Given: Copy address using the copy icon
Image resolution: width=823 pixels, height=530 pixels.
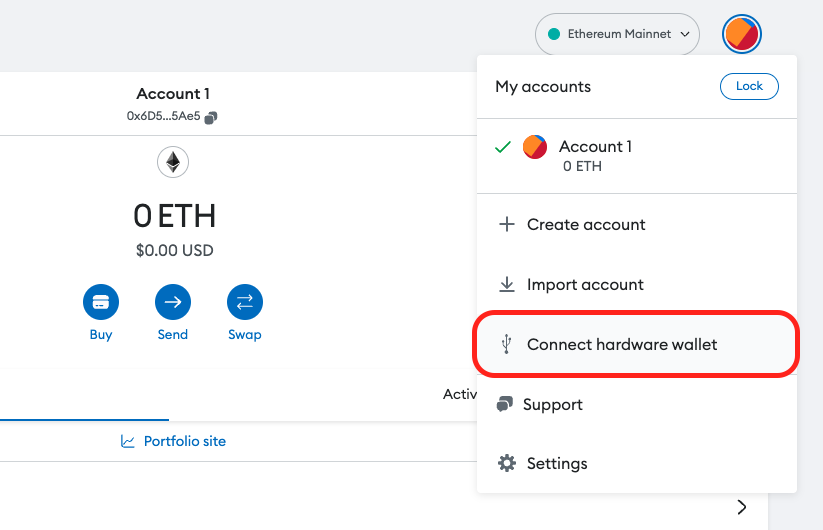Looking at the screenshot, I should (x=211, y=118).
